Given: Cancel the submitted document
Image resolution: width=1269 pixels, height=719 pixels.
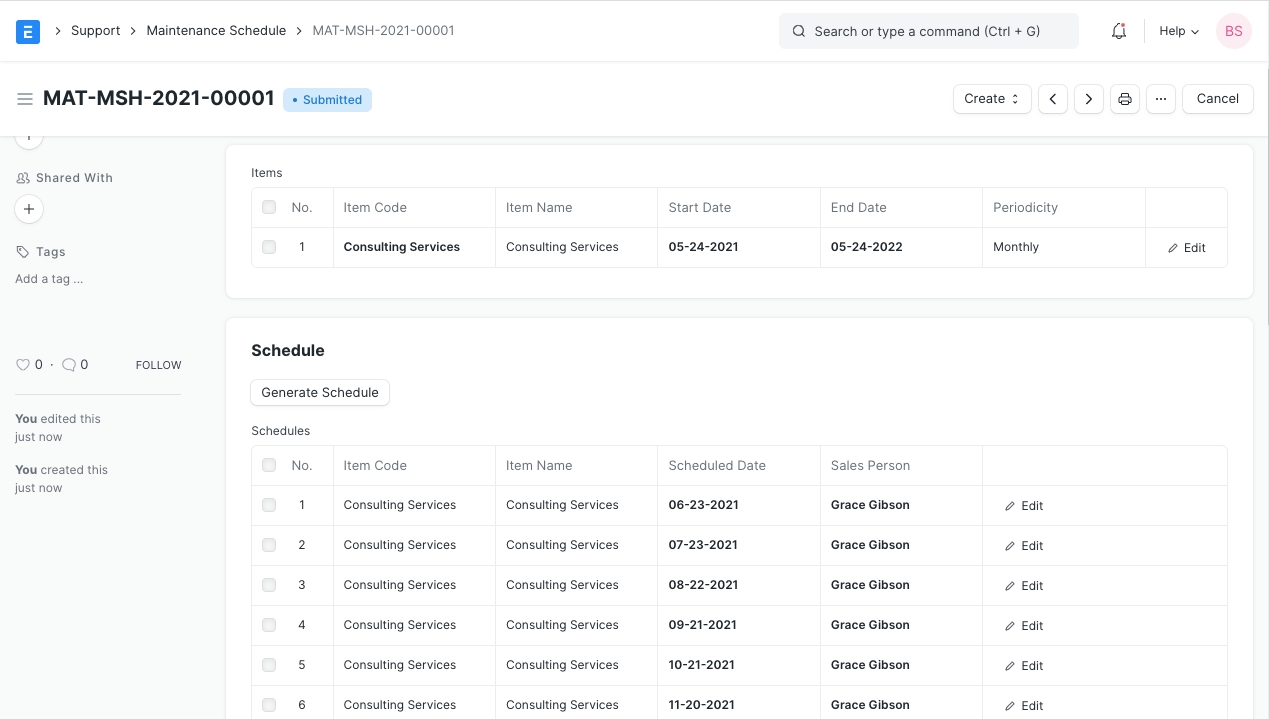Looking at the screenshot, I should [x=1217, y=99].
